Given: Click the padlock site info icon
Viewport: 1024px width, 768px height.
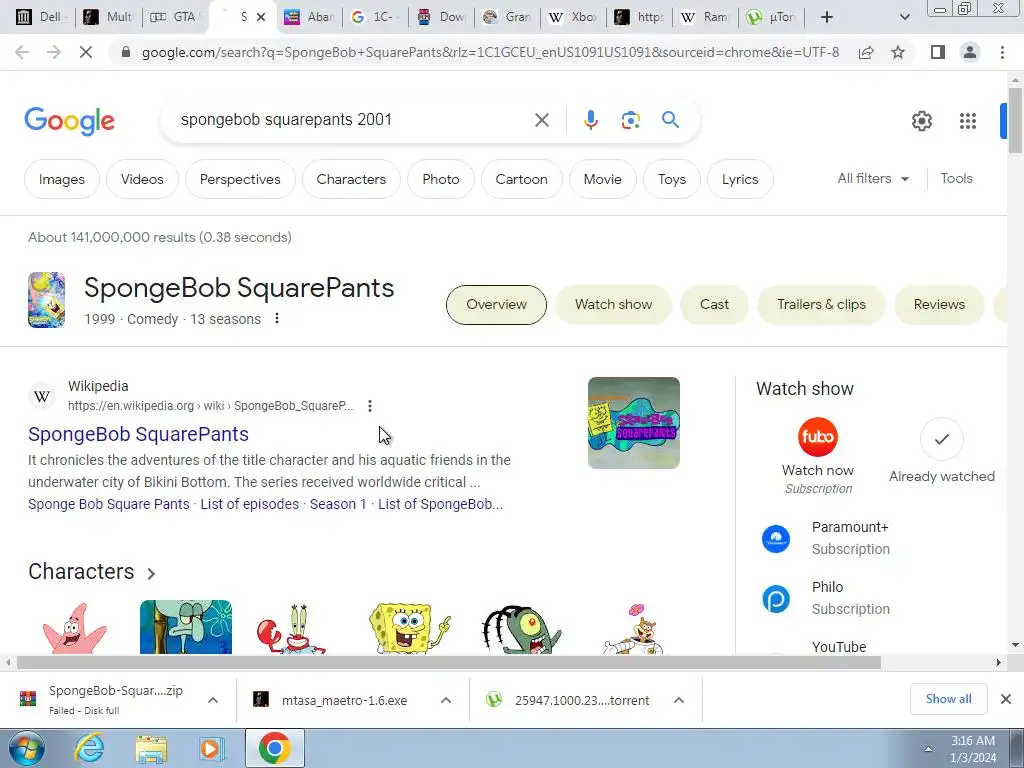Looking at the screenshot, I should coord(126,52).
